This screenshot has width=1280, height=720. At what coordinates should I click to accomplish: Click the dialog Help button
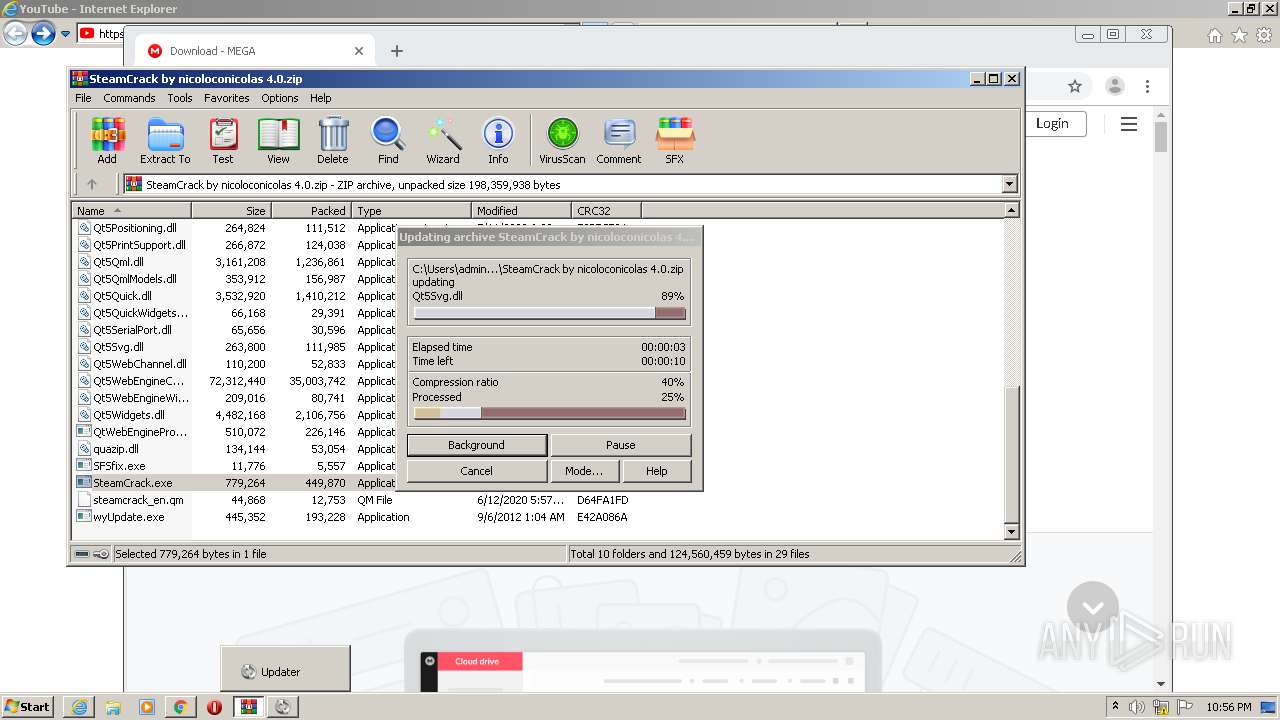pos(657,471)
